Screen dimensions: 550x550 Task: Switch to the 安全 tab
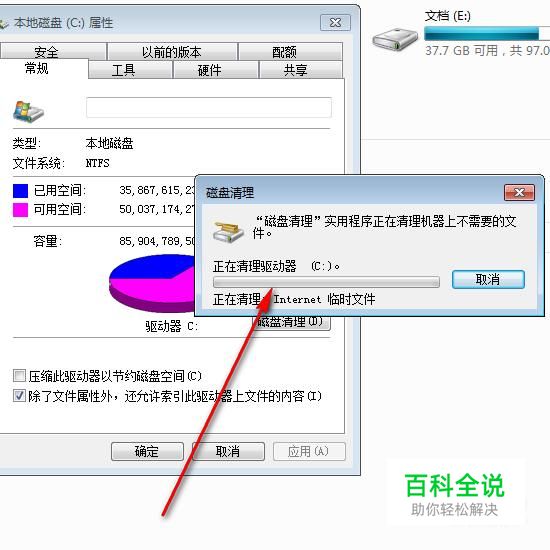tap(46, 52)
